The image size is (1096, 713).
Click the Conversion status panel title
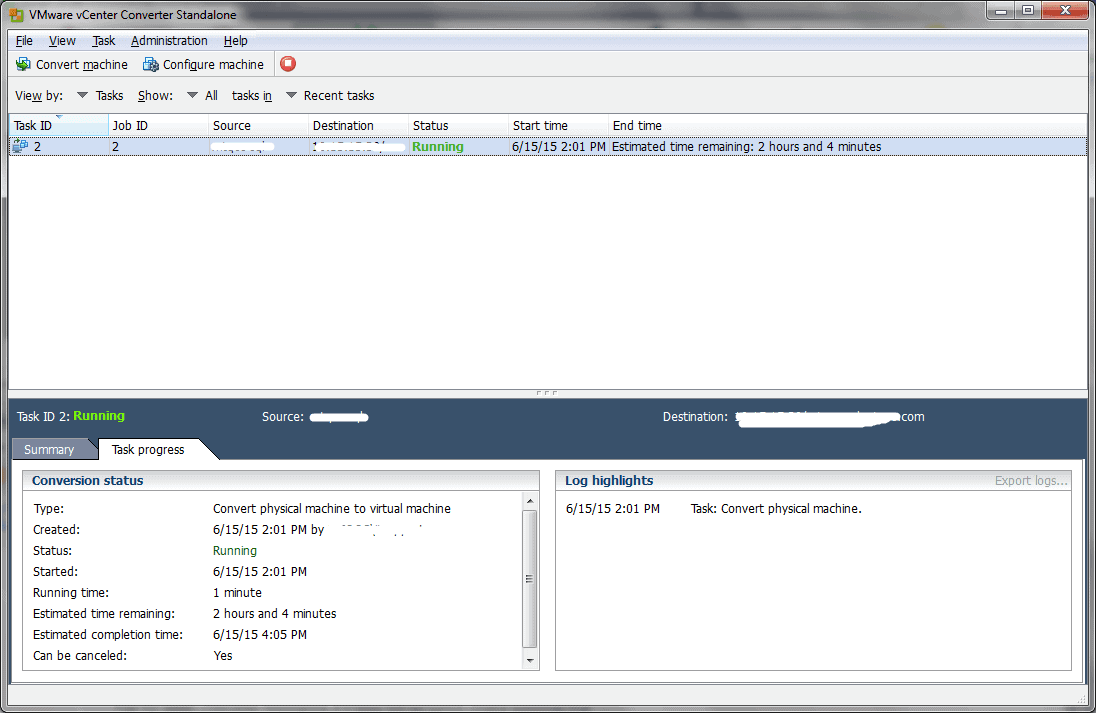(x=87, y=480)
